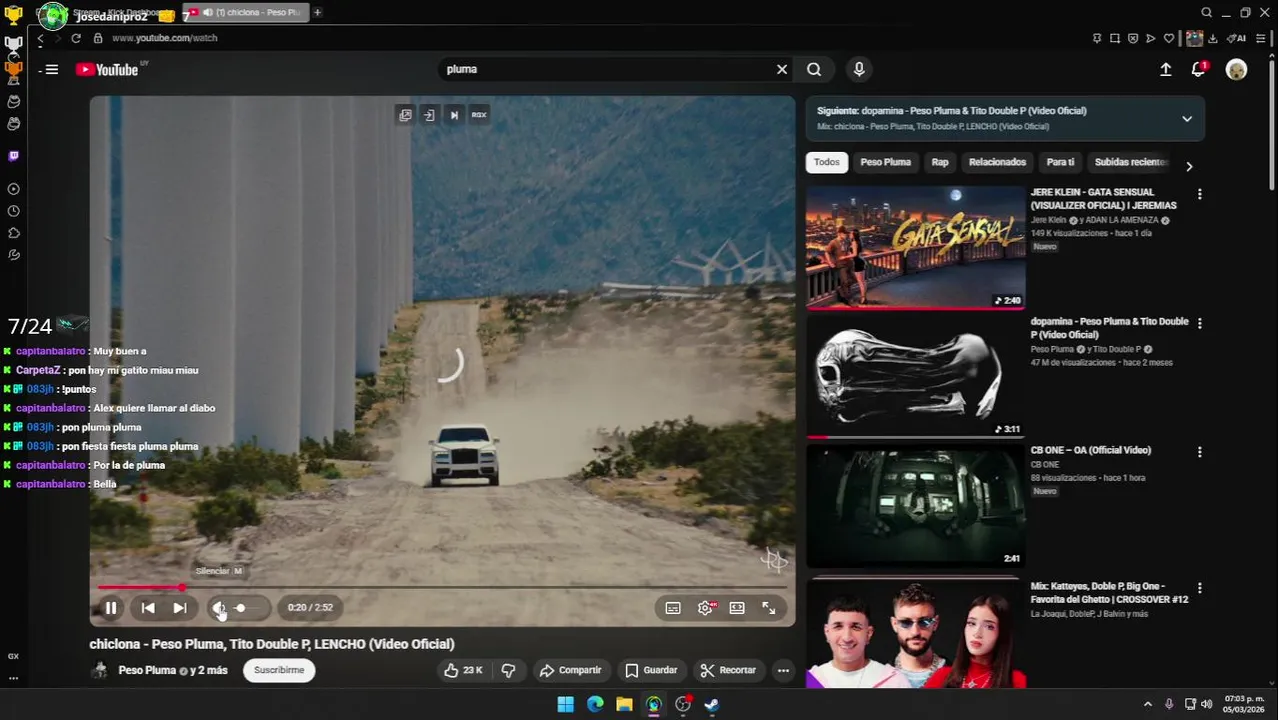Open Mix Katteyes Favorita del Ghetto title
The width and height of the screenshot is (1278, 720).
[1109, 593]
